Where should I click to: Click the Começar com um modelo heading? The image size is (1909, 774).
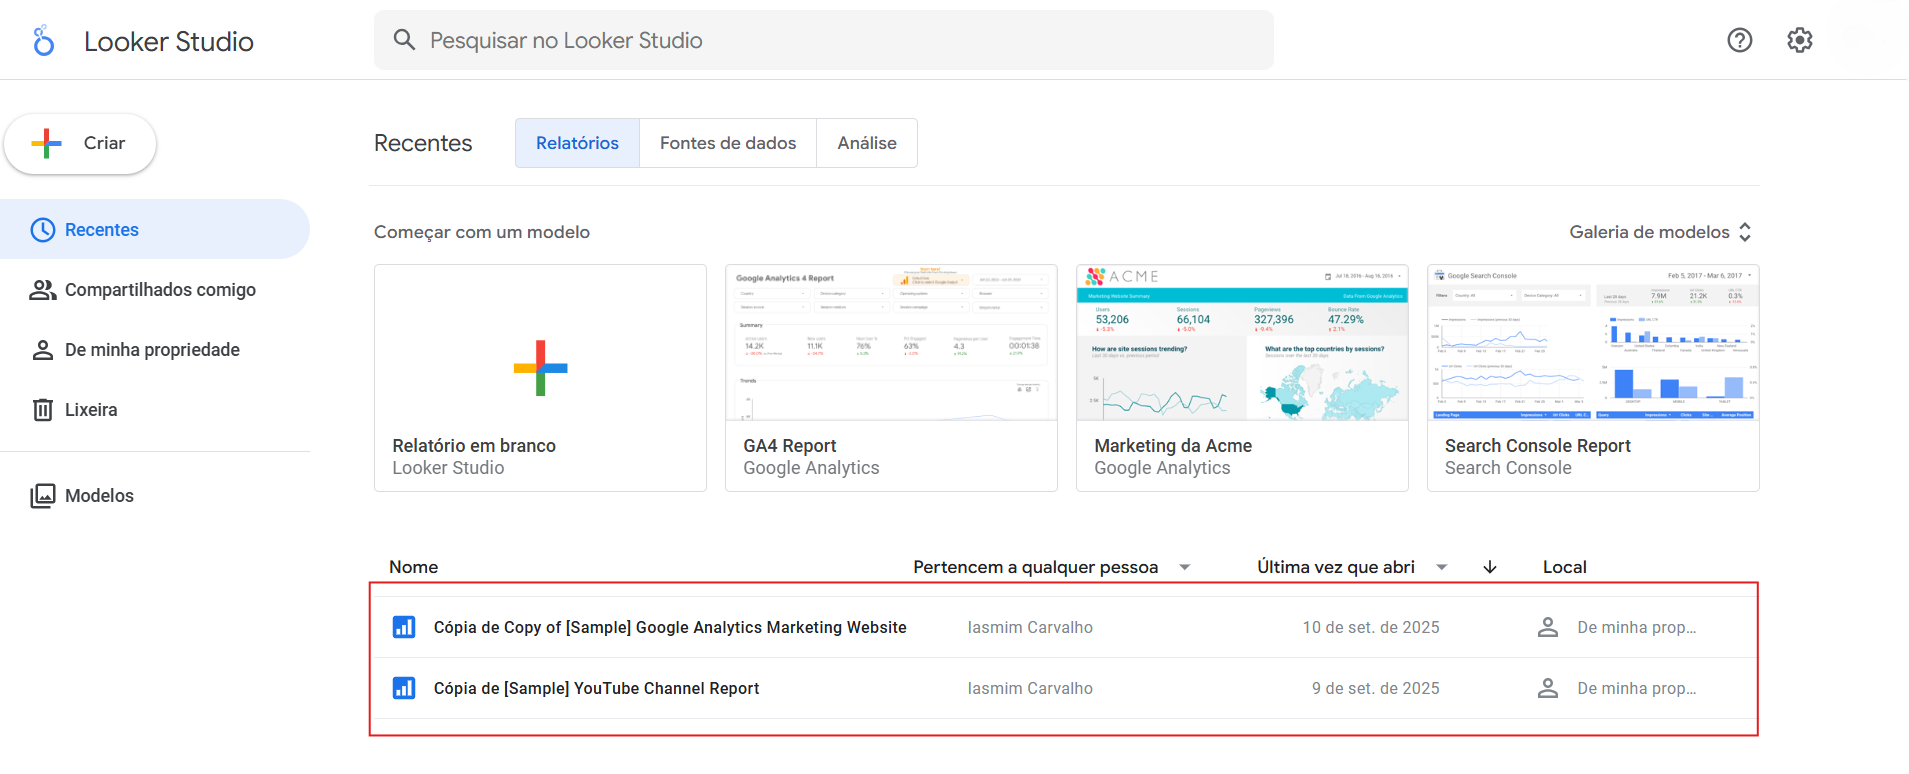pyautogui.click(x=482, y=232)
